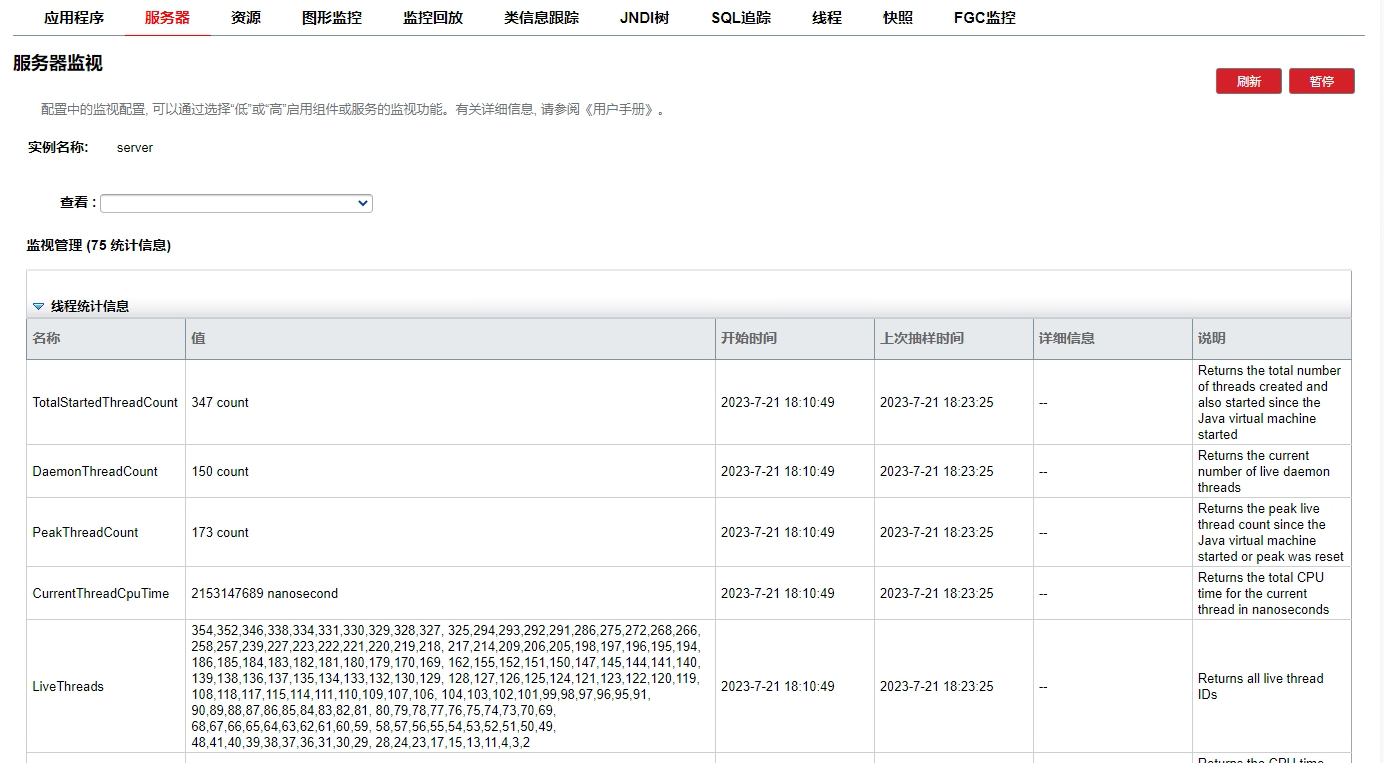Click the 名称 column header
Viewport: 1384px width, 763px height.
[47, 338]
